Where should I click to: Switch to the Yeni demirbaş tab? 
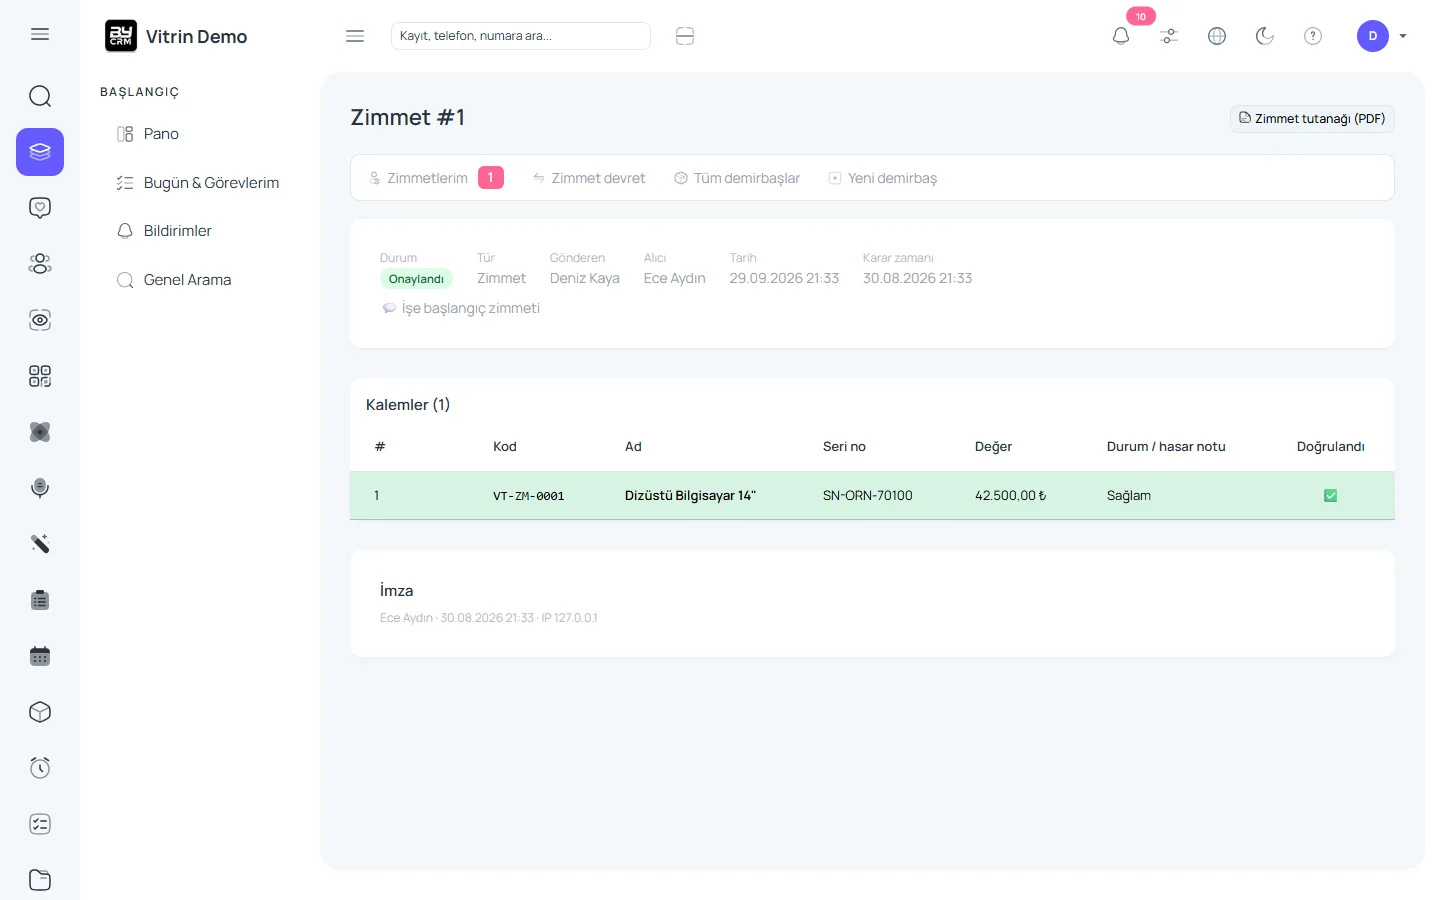click(883, 178)
